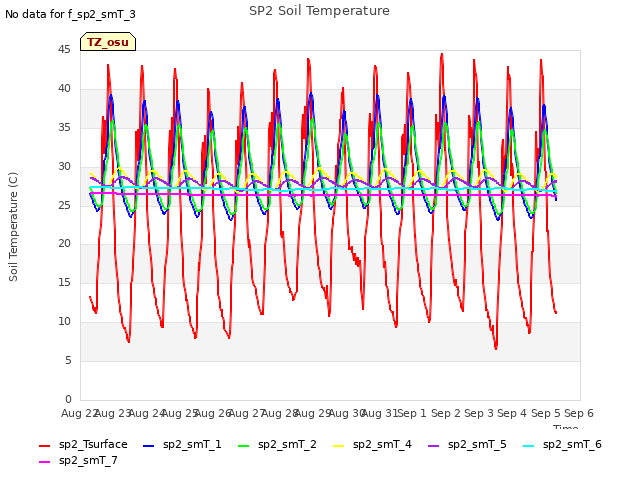
Task: Click the TZ_osu annotation label
Action: coord(108,42)
